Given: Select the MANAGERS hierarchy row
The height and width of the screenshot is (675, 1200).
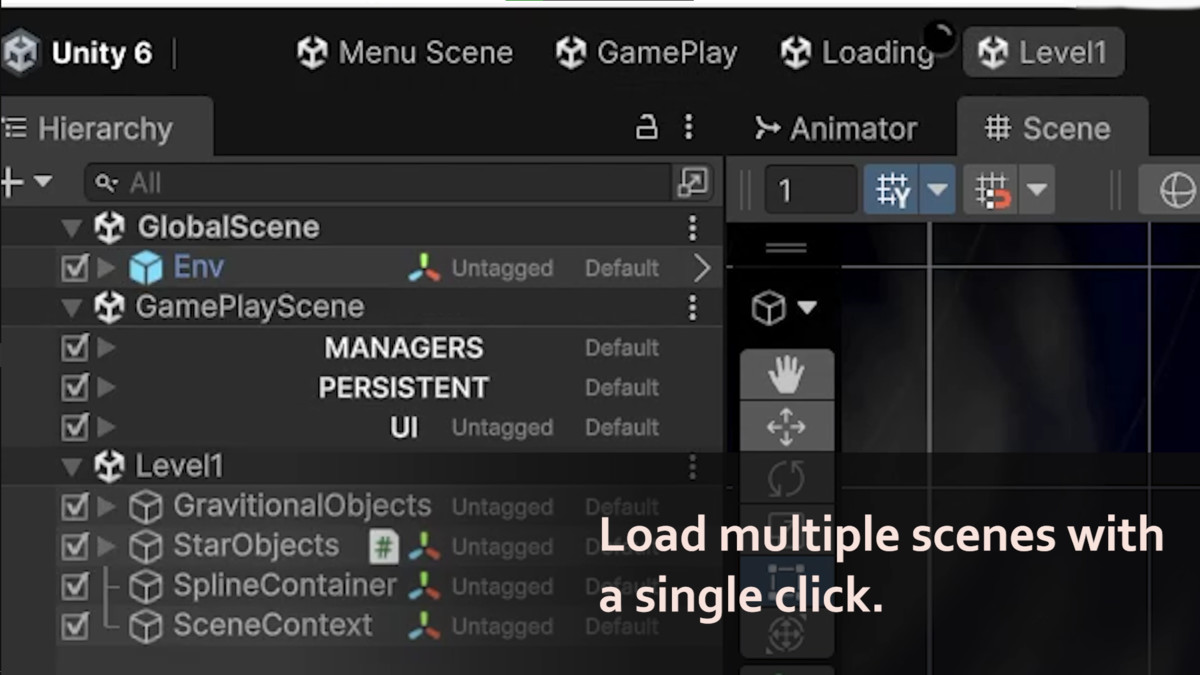Looking at the screenshot, I should [x=360, y=348].
